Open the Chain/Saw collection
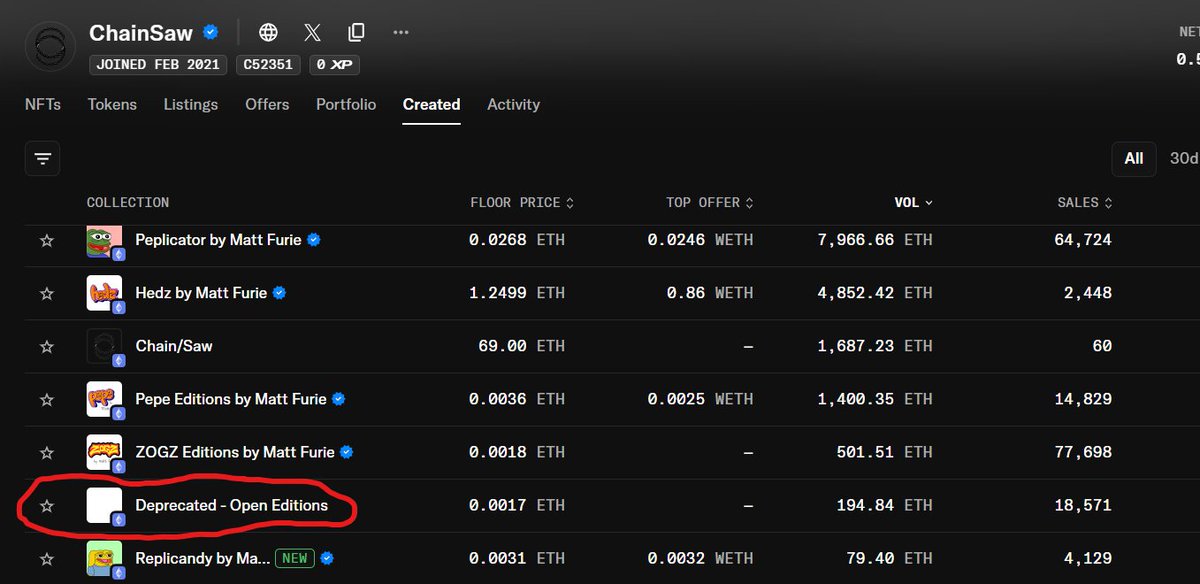This screenshot has height=584, width=1200. (x=174, y=346)
